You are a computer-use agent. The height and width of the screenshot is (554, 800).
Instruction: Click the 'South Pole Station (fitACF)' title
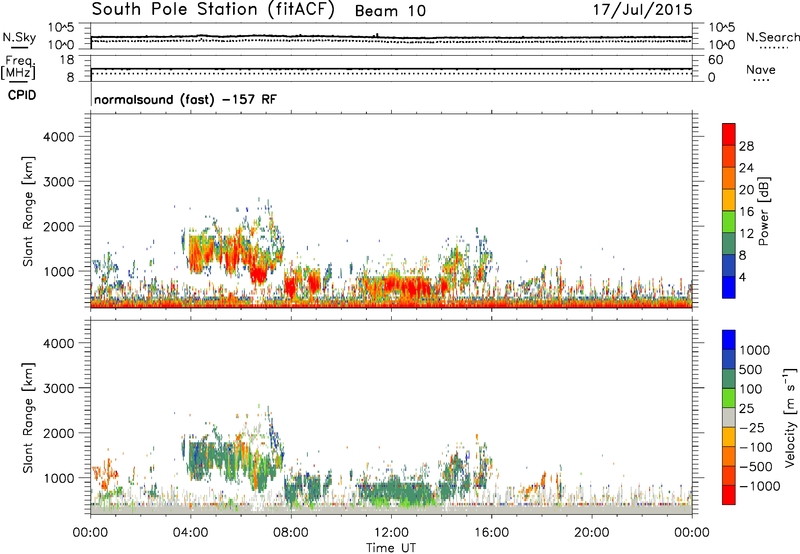point(213,9)
